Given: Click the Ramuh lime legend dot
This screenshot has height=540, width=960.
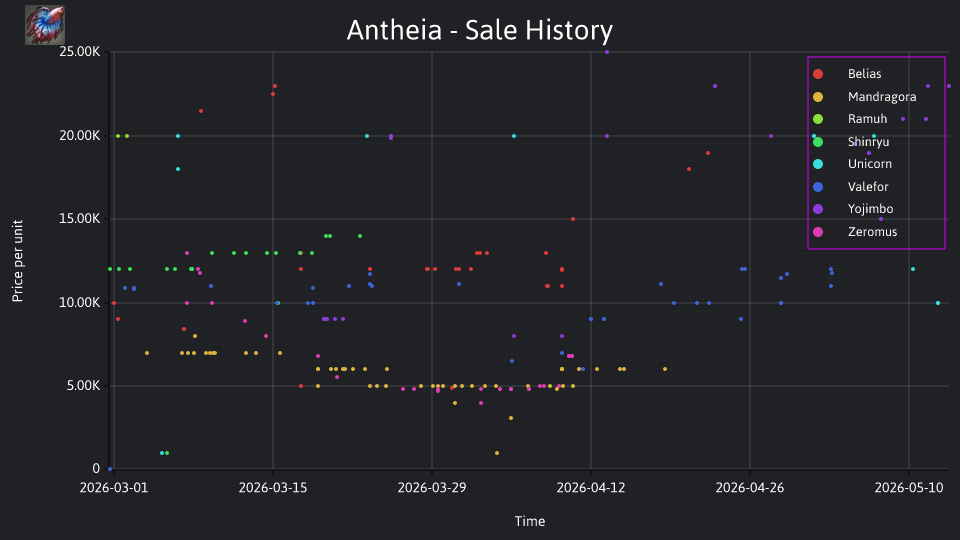Looking at the screenshot, I should pos(818,119).
